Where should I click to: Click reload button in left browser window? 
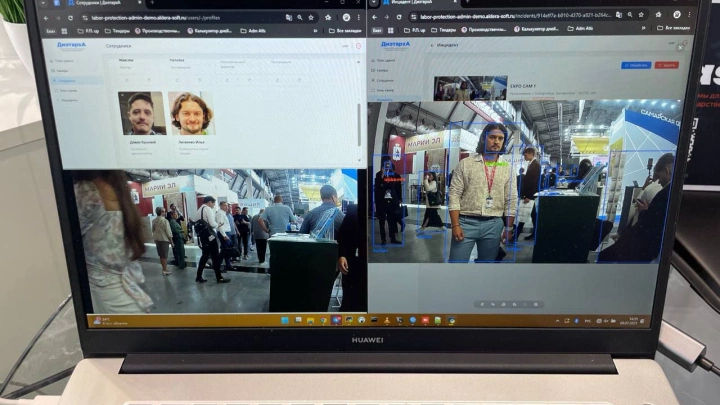pos(72,18)
